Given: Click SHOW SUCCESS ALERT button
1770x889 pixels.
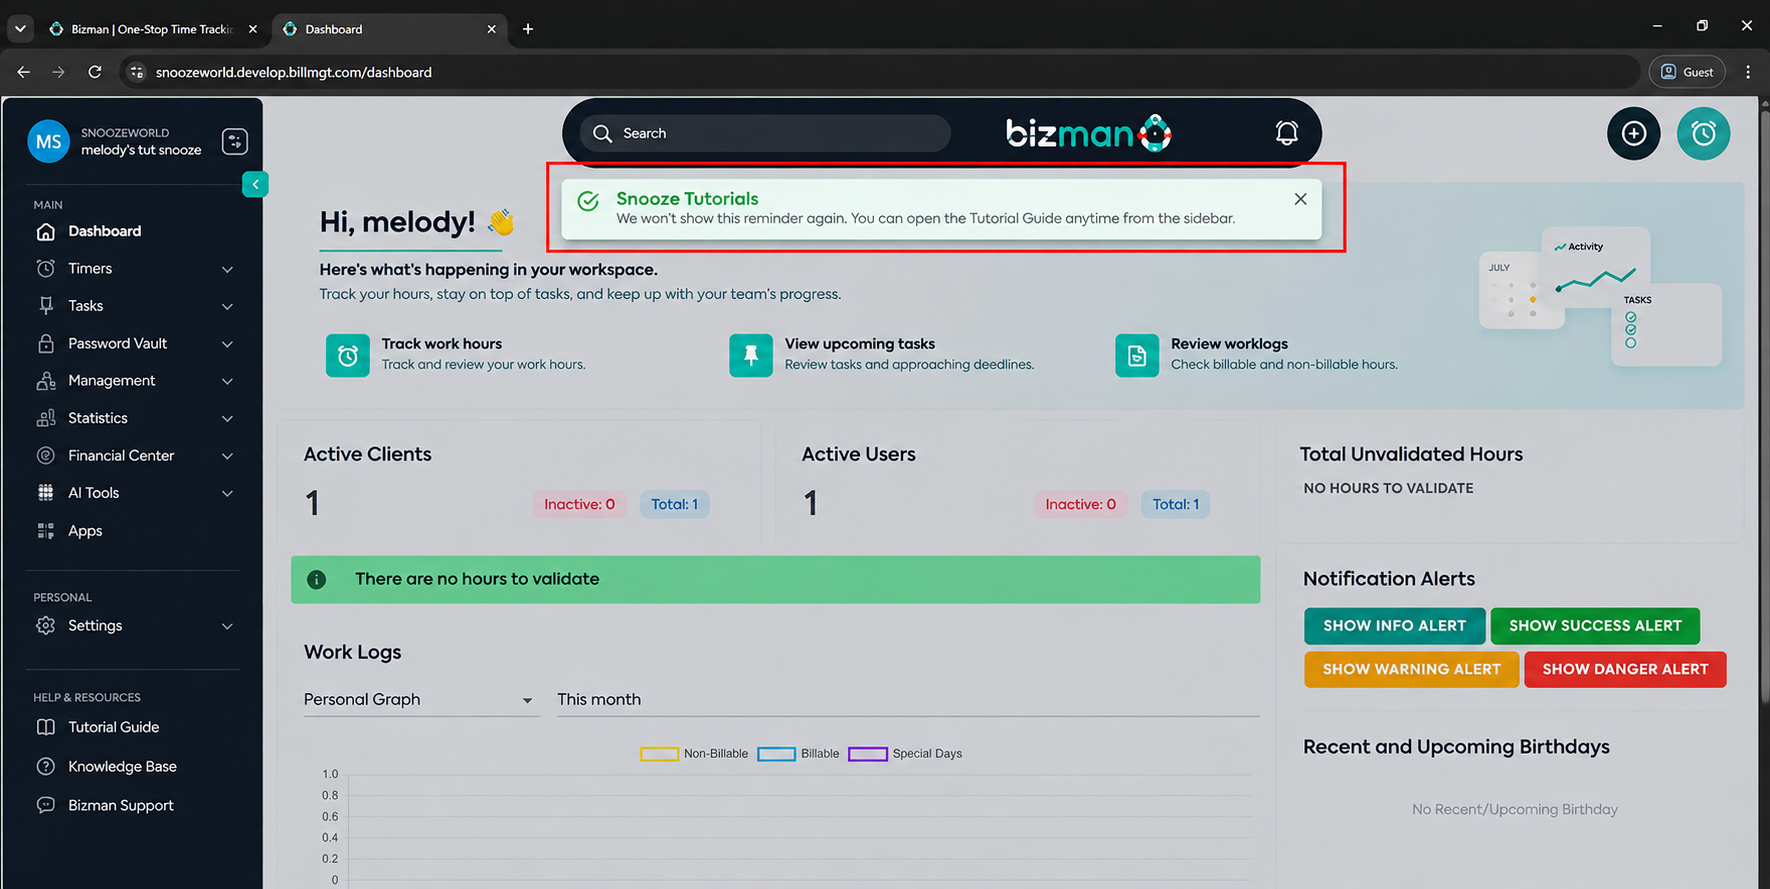Looking at the screenshot, I should [1595, 626].
